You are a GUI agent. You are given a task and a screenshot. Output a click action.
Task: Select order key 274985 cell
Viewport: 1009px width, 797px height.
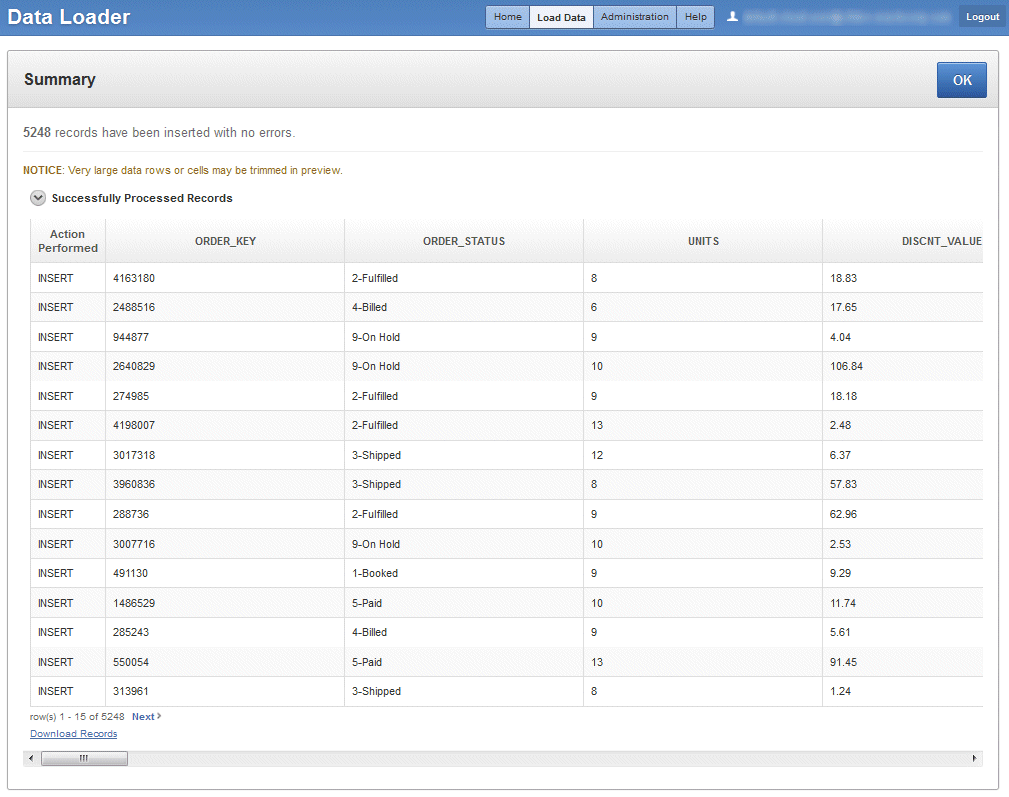pos(225,396)
